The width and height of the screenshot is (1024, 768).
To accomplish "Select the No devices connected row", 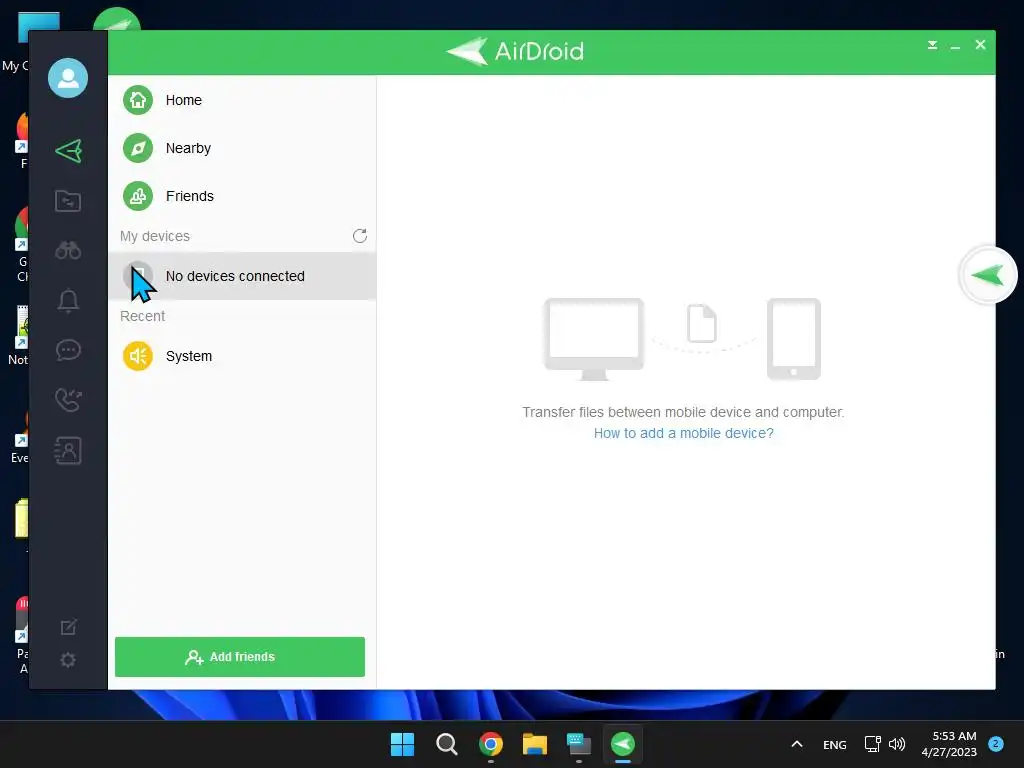I will click(242, 276).
